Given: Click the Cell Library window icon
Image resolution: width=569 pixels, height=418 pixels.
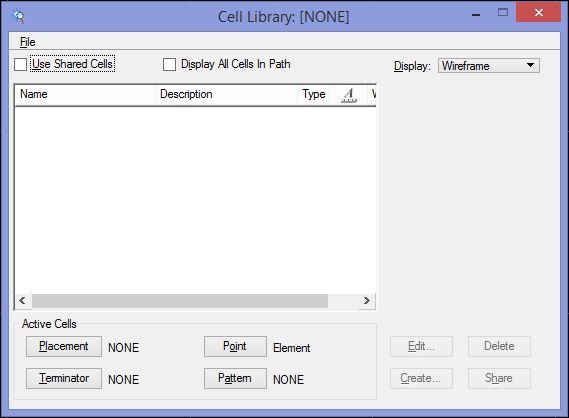Looking at the screenshot, I should point(18,16).
